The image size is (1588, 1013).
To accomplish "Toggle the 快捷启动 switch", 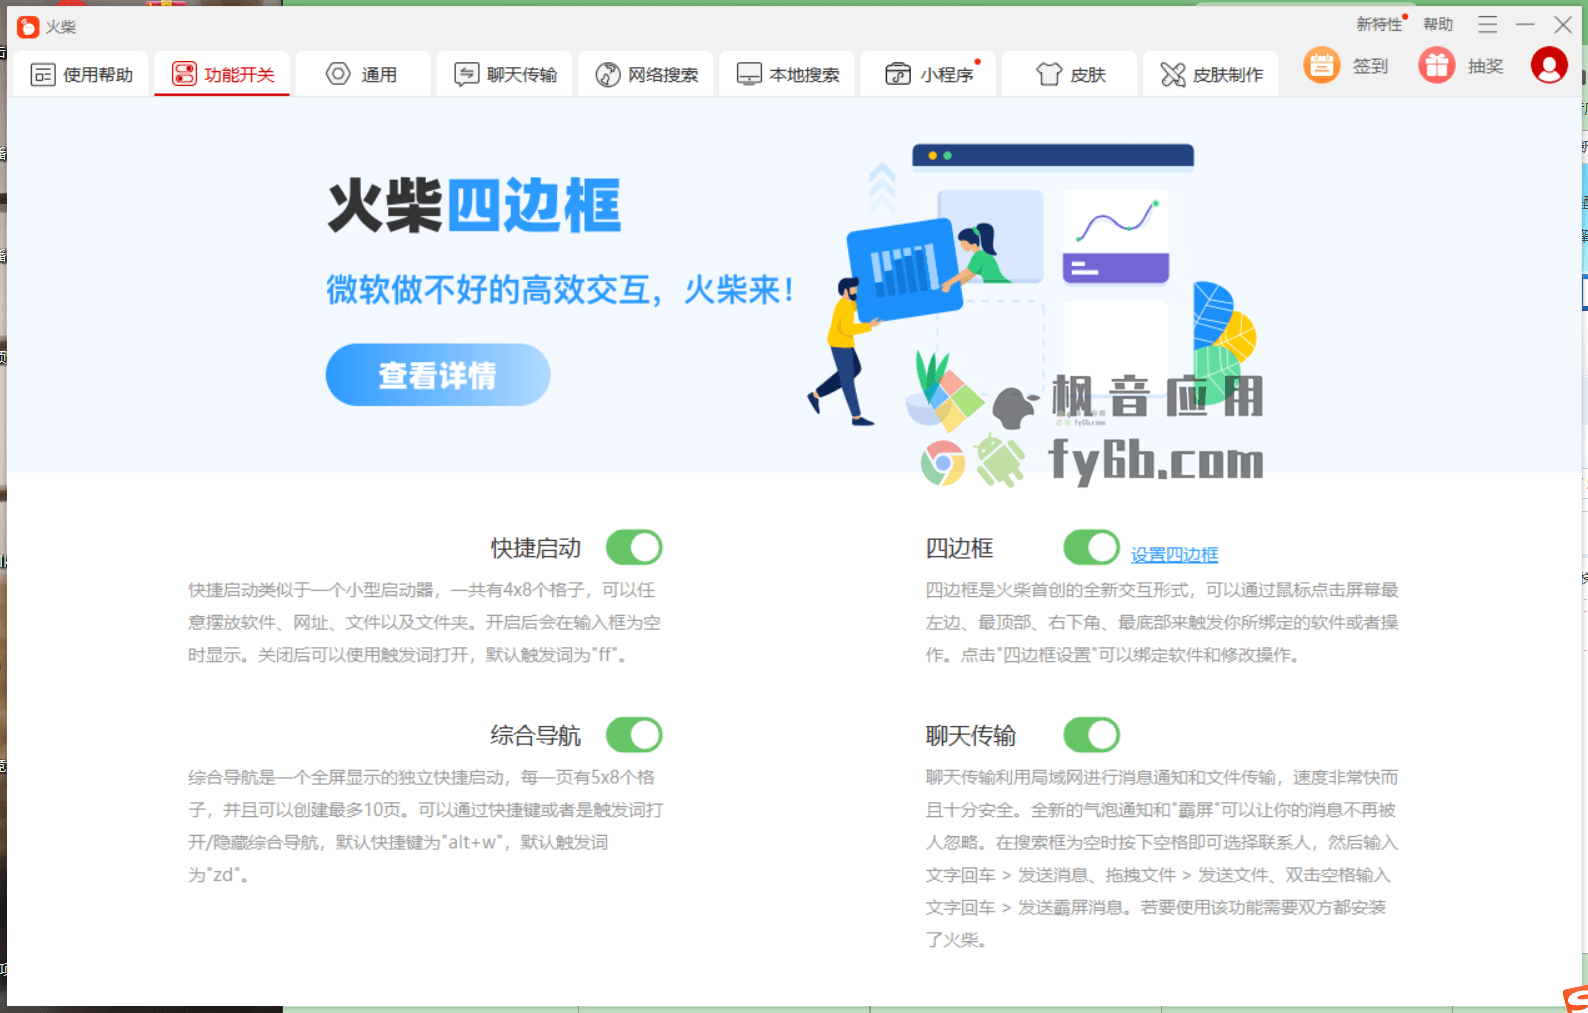I will tap(634, 548).
